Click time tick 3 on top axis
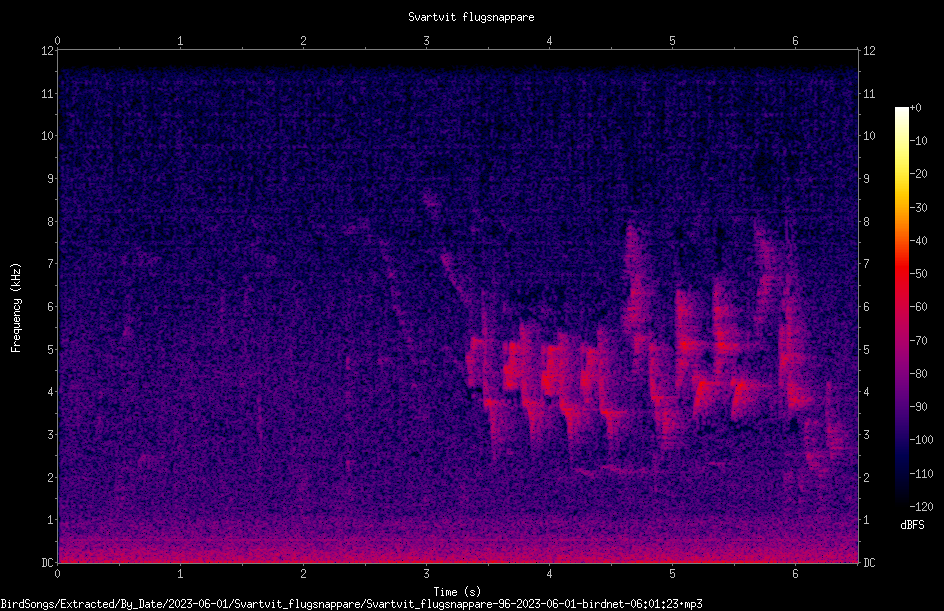 click(426, 41)
